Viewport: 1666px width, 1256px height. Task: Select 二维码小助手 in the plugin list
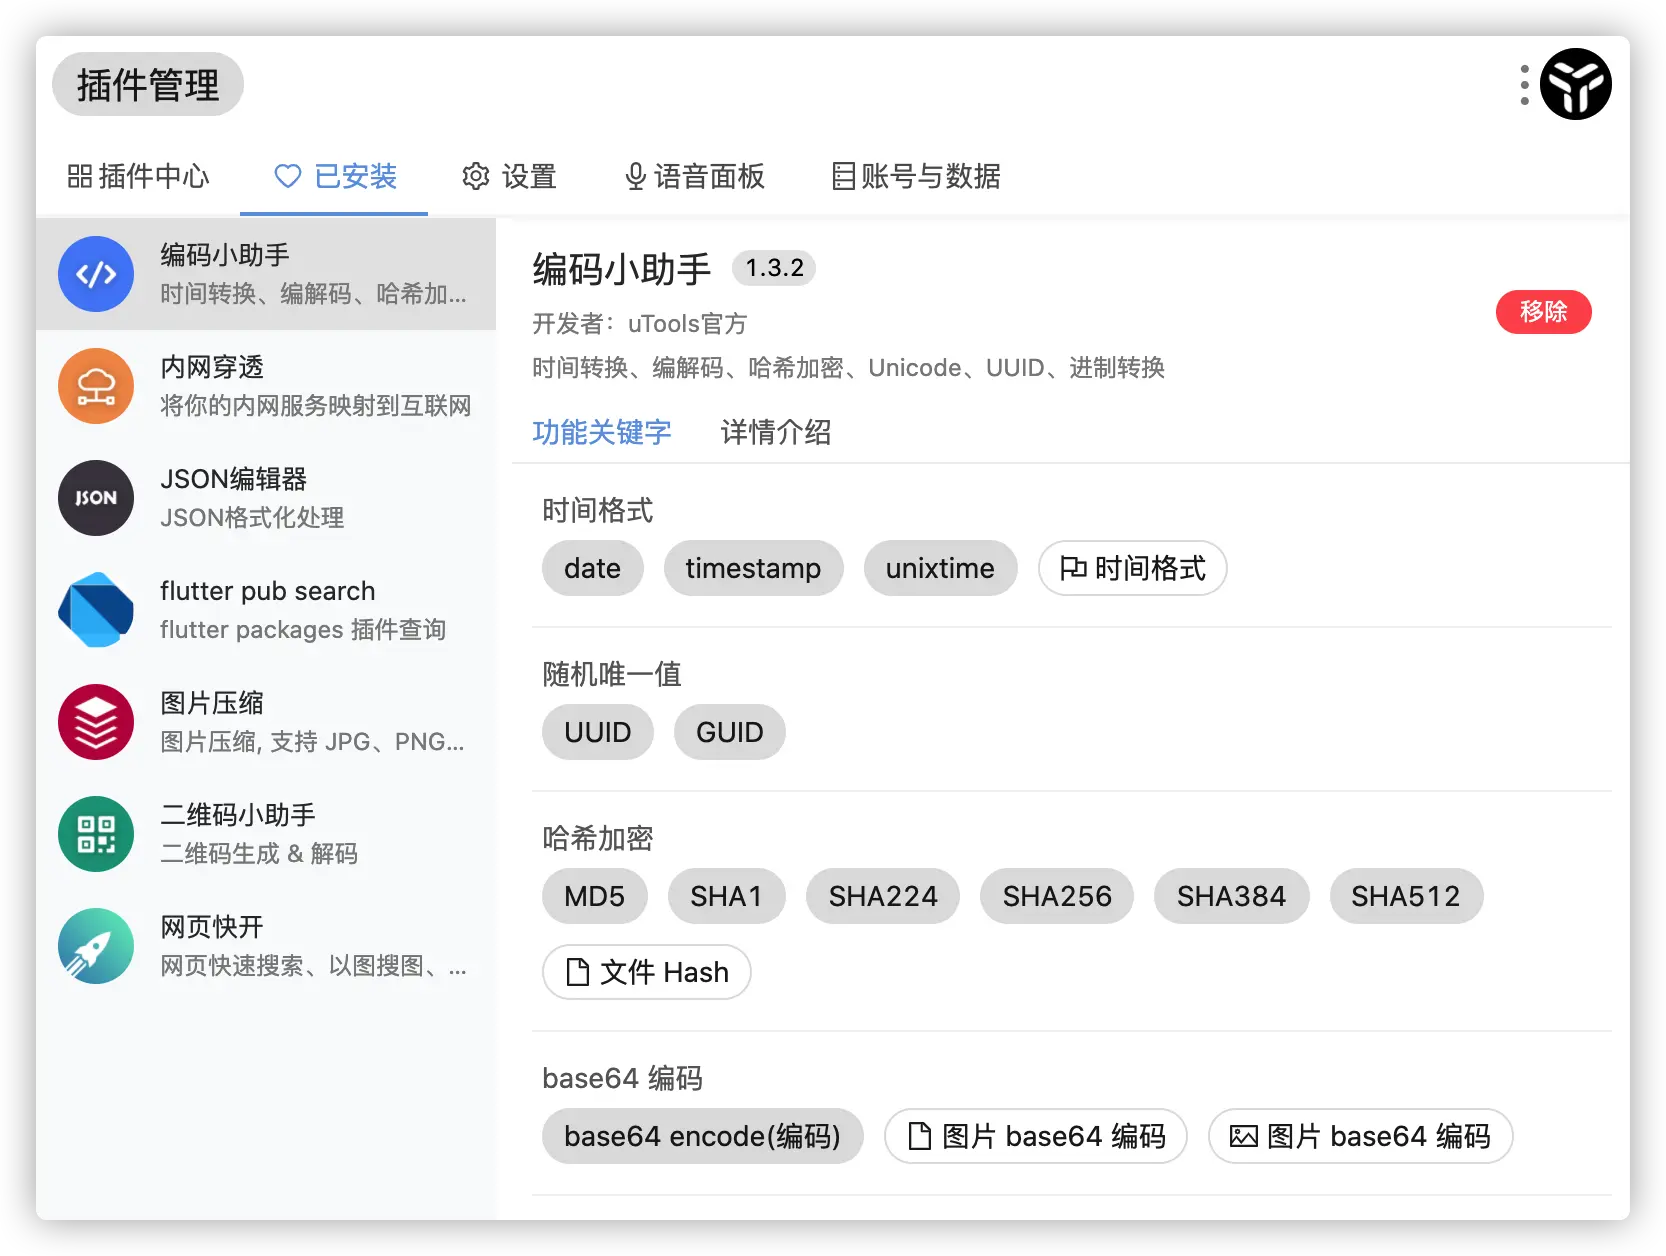(x=266, y=834)
